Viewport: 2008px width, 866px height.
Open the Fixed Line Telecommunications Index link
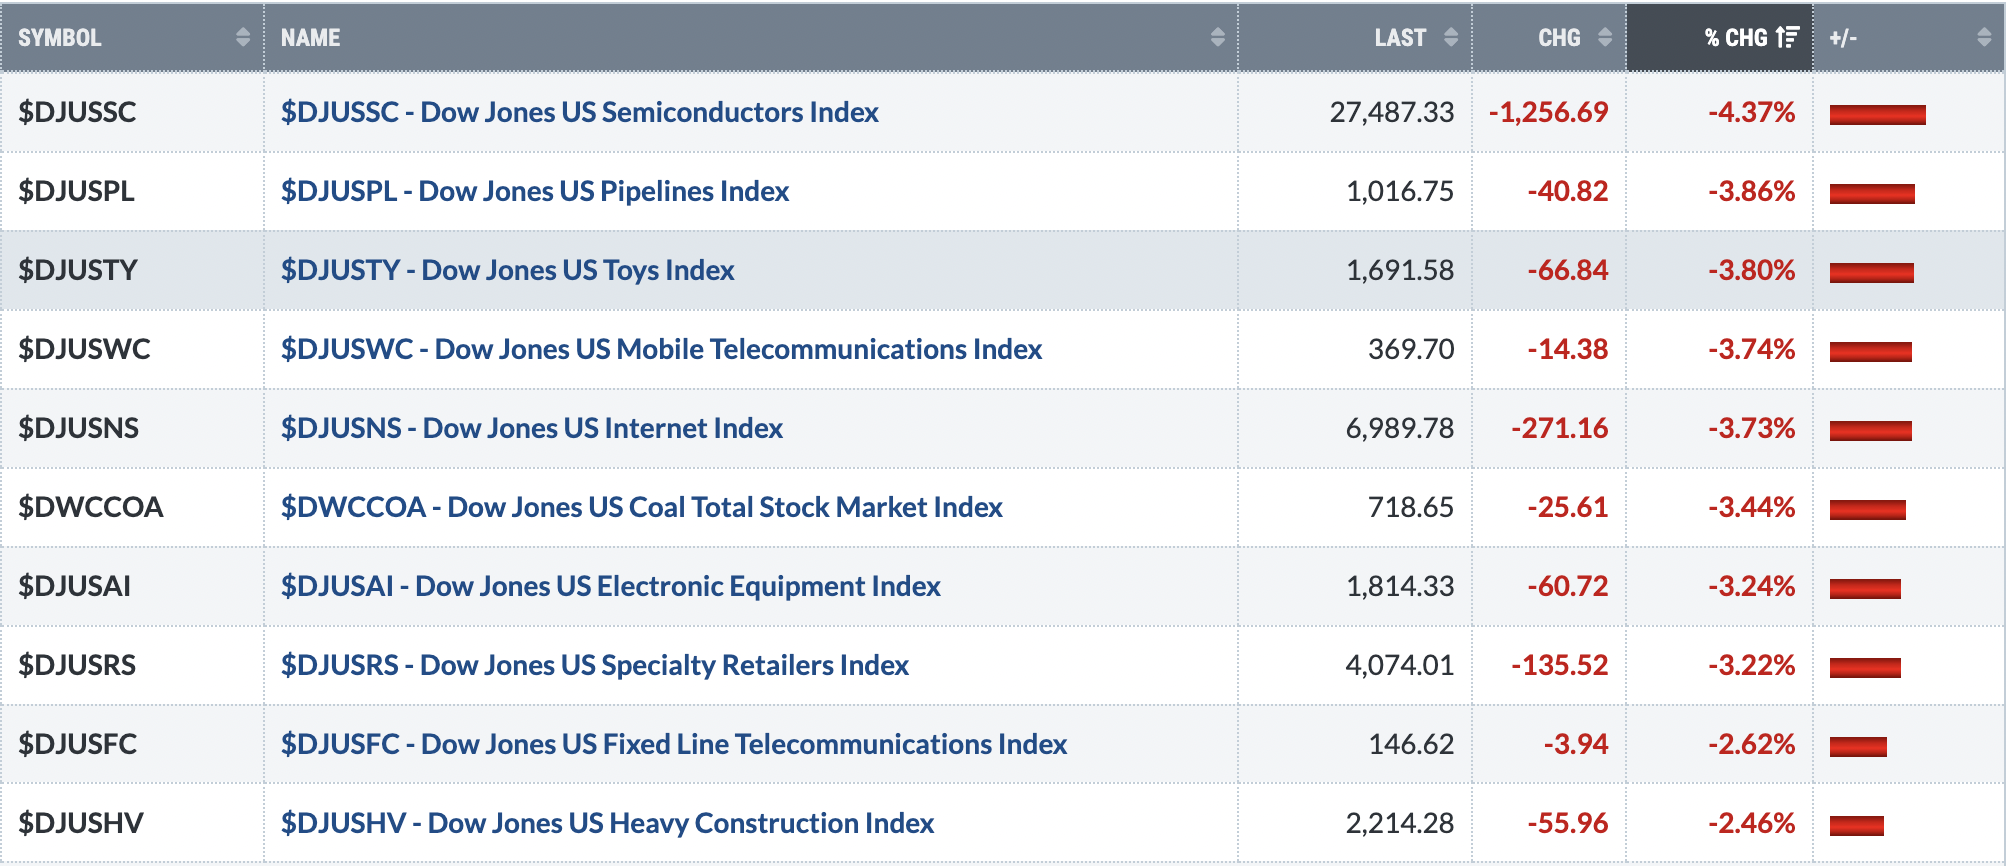[x=674, y=744]
